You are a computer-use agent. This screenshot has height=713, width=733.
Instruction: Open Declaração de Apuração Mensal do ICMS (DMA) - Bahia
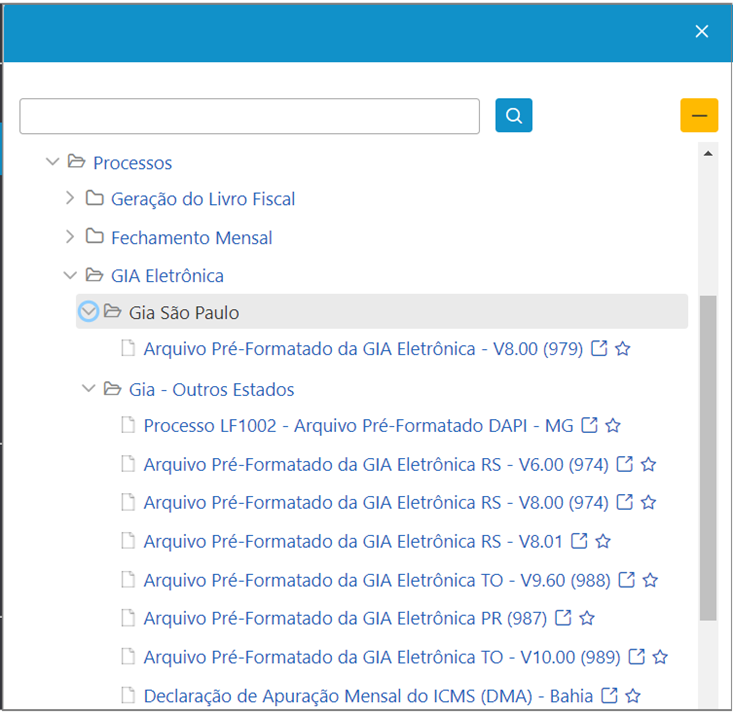coord(368,696)
